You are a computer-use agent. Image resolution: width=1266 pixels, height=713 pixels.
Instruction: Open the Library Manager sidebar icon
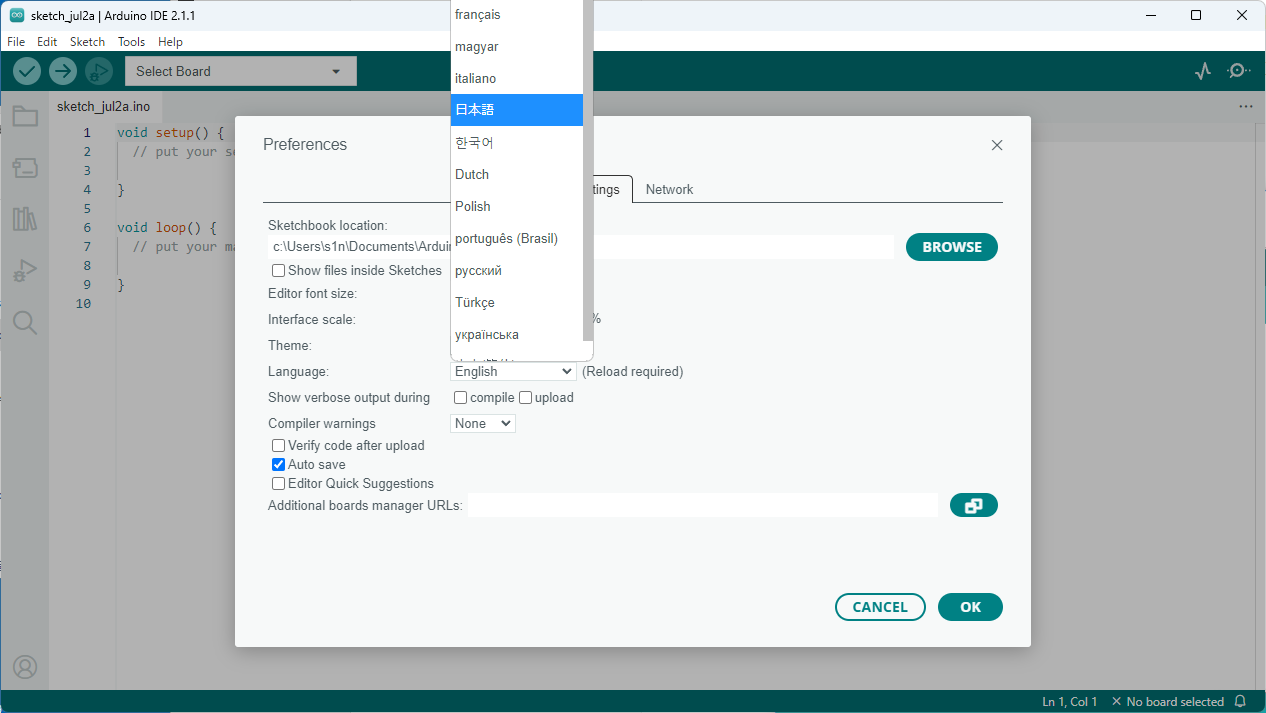pyautogui.click(x=25, y=219)
